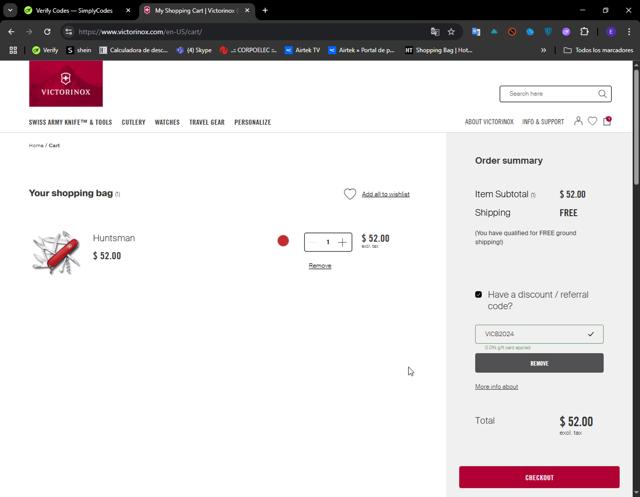Go to Home breadcrumb link

tap(36, 146)
